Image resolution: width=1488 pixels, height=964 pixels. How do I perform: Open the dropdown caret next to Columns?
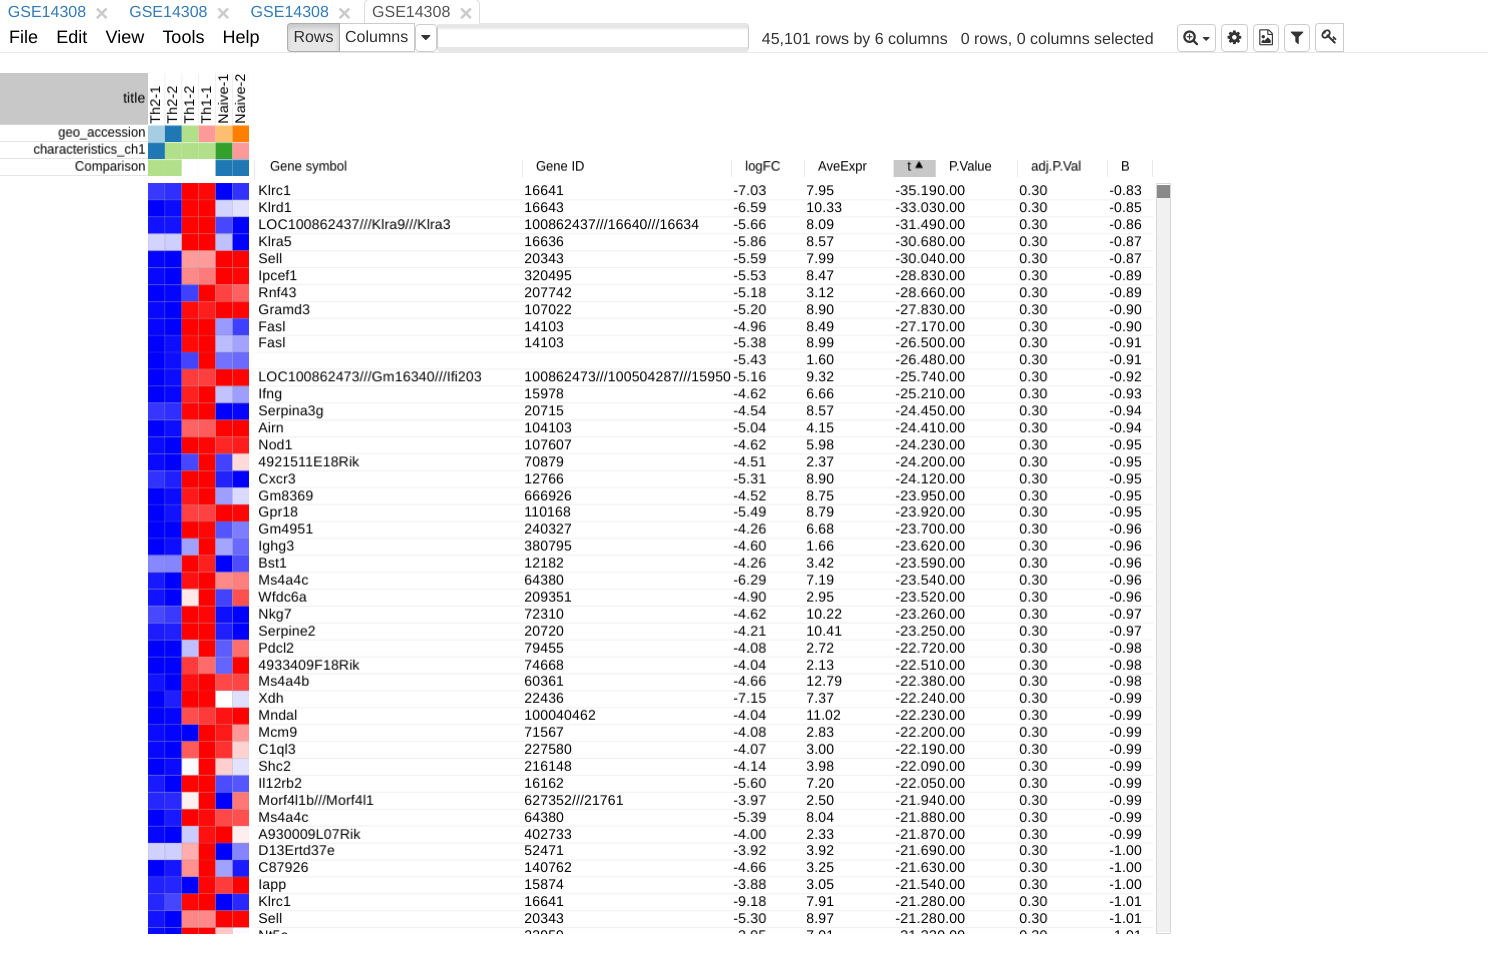click(x=426, y=36)
